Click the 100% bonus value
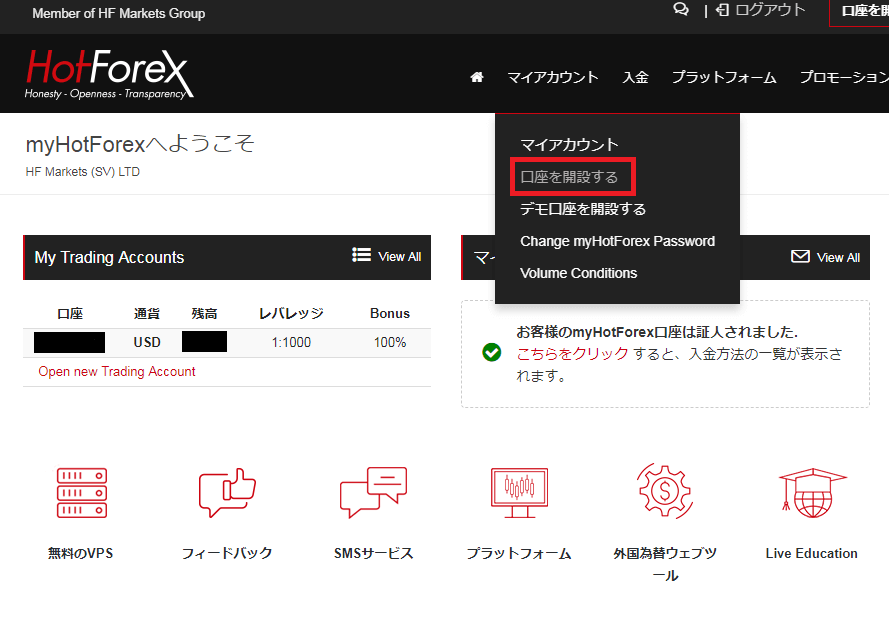Image resolution: width=889 pixels, height=624 pixels. pyautogui.click(x=390, y=342)
